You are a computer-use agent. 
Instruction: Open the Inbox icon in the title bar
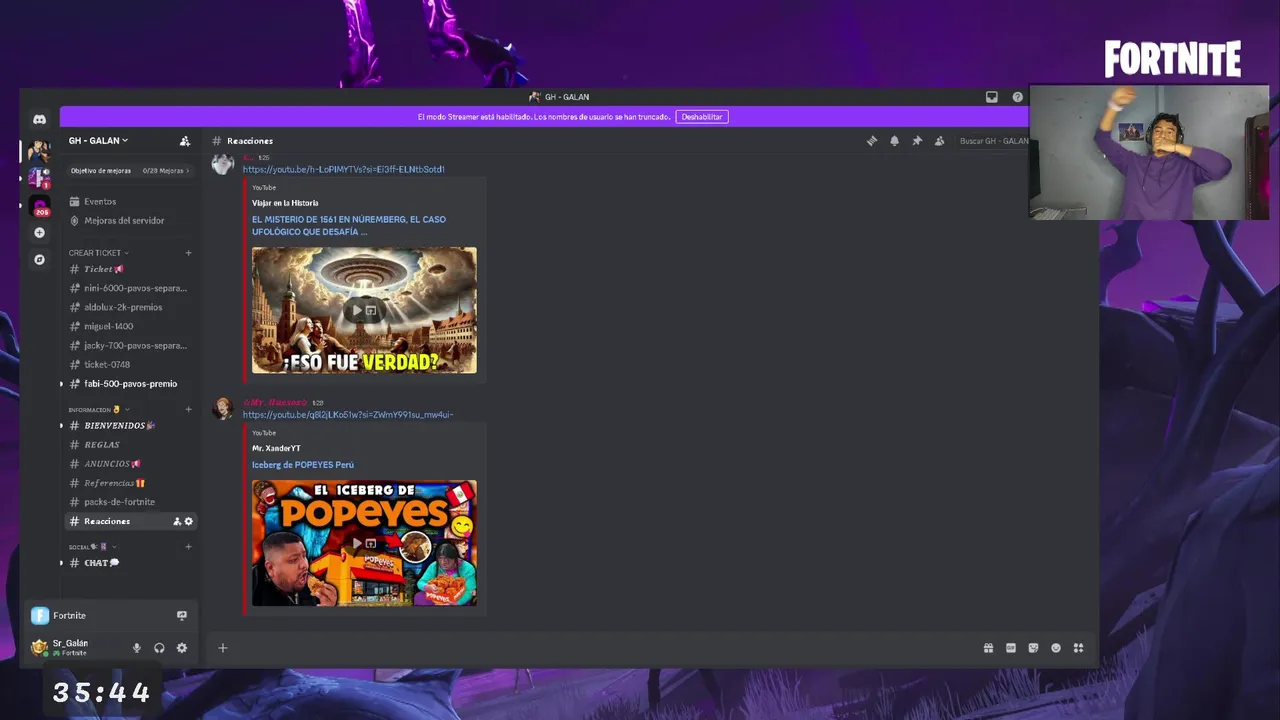pos(992,97)
